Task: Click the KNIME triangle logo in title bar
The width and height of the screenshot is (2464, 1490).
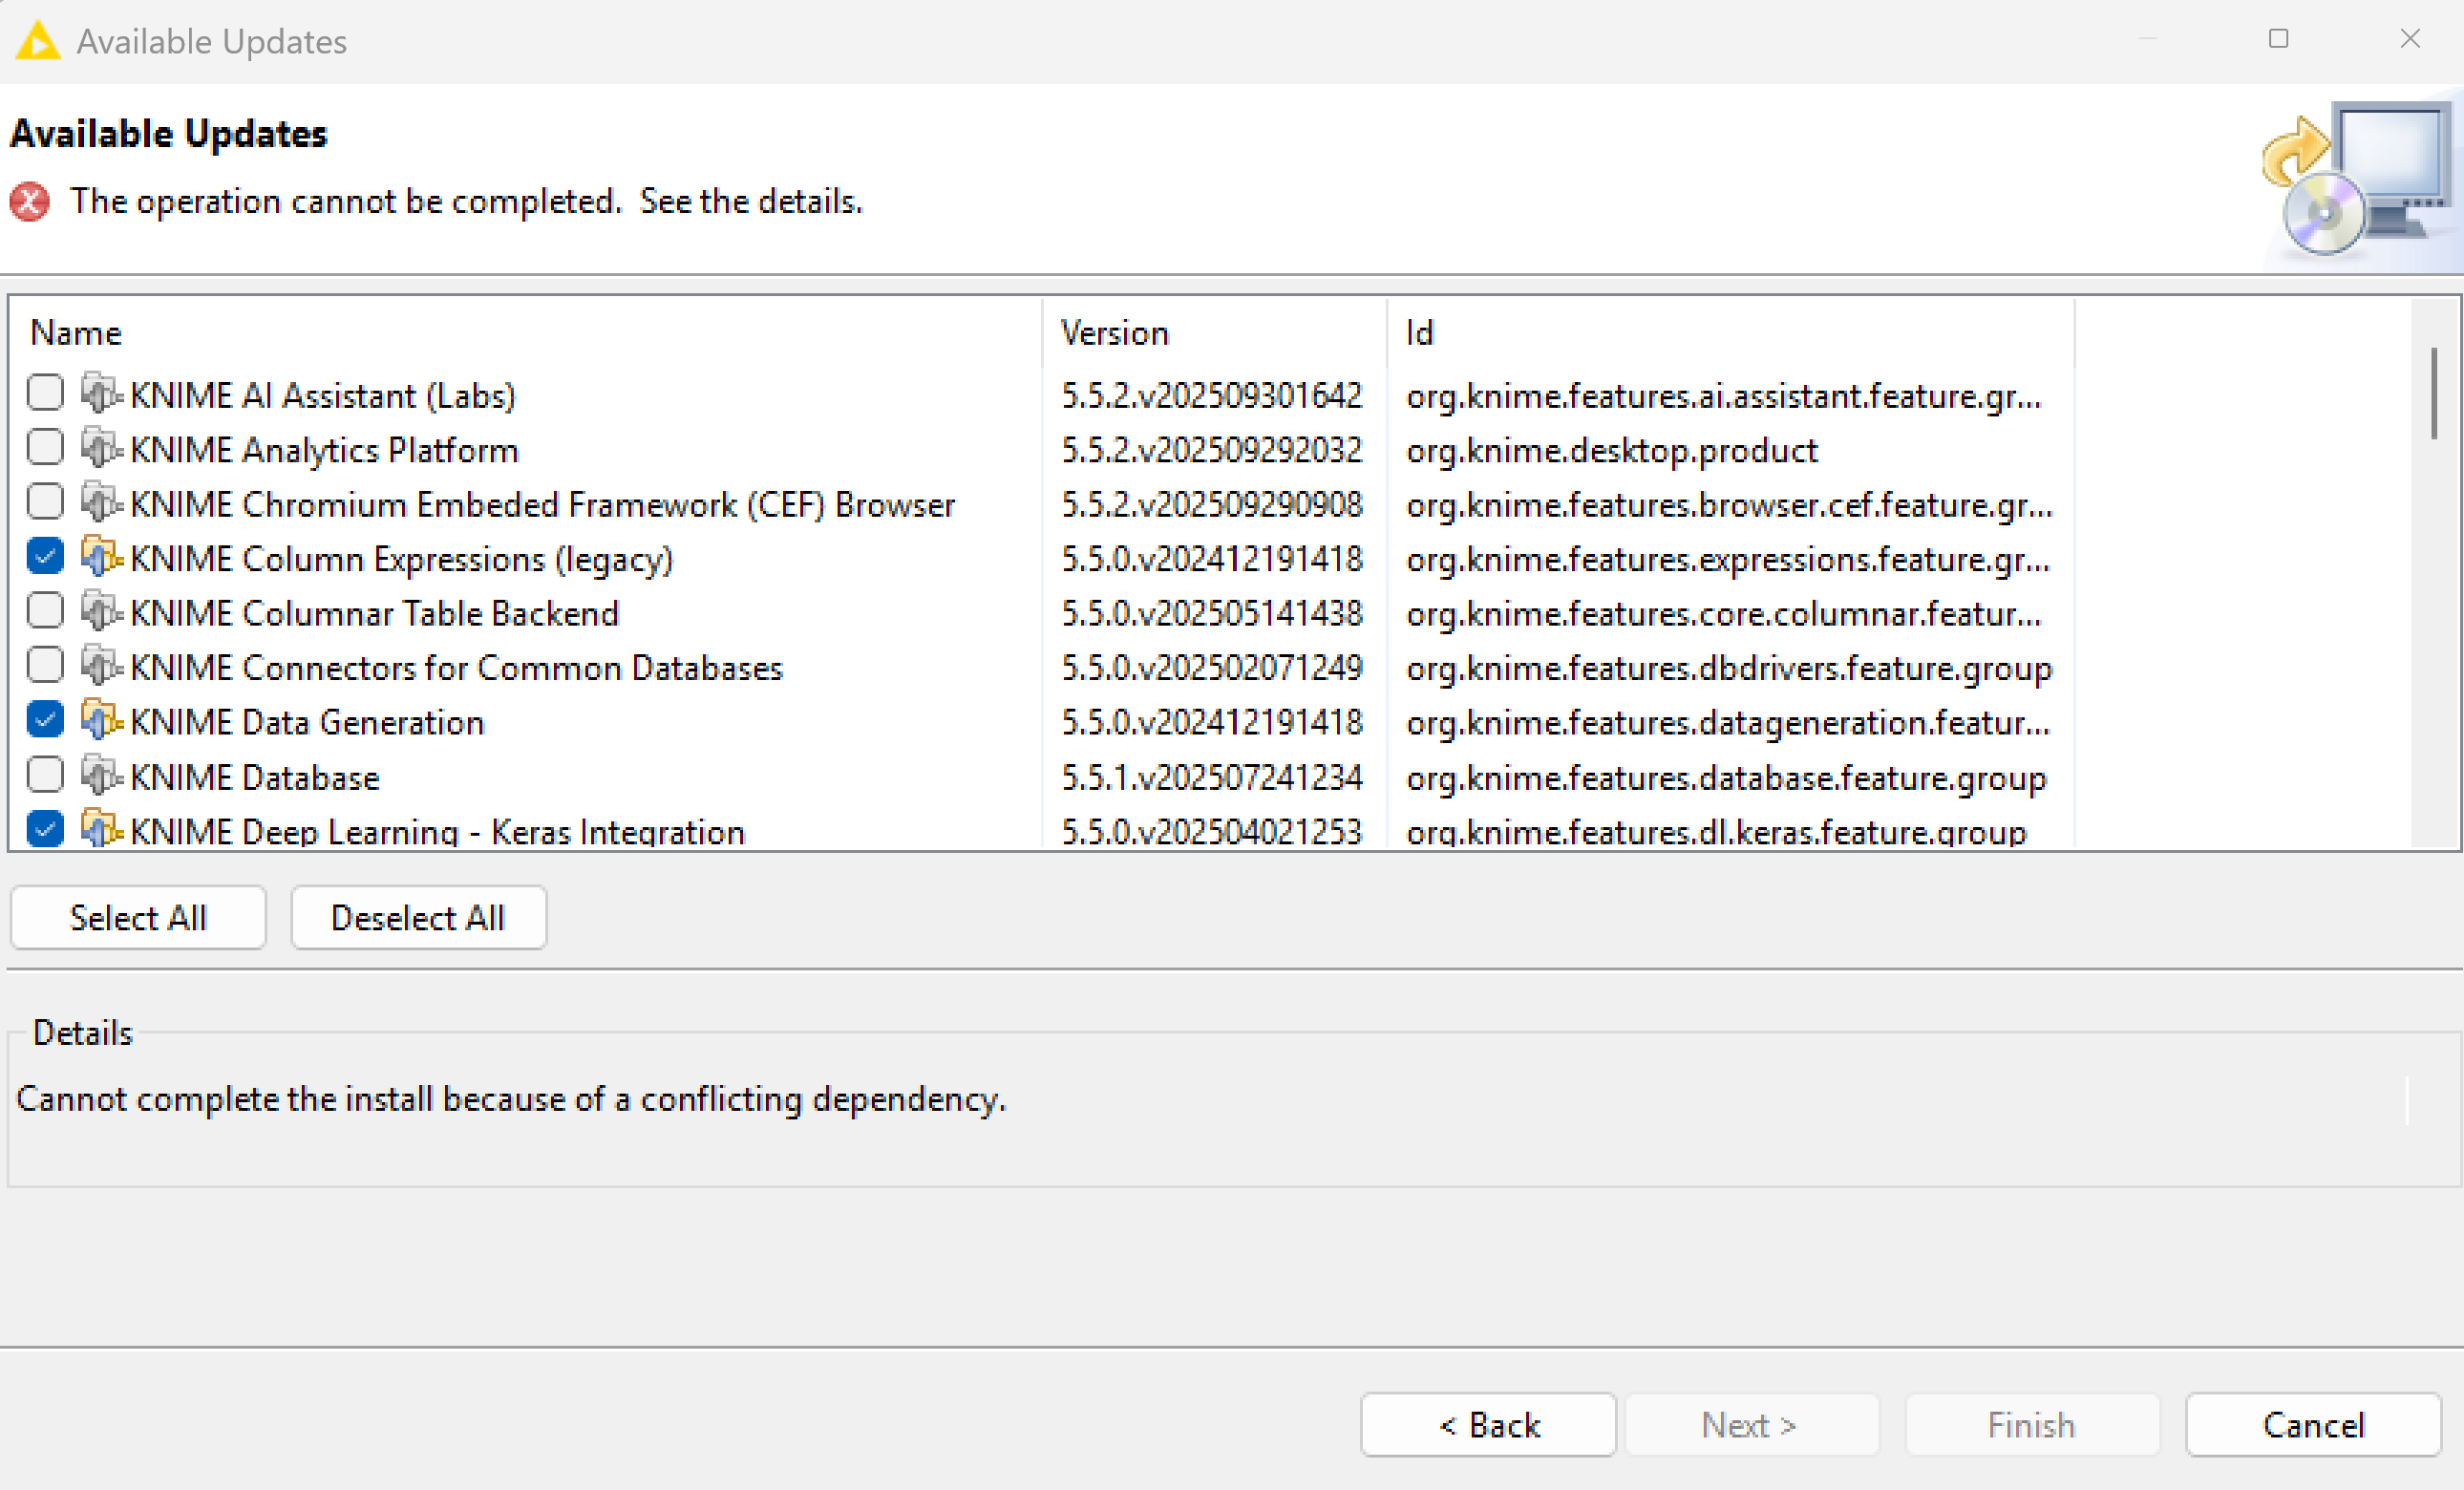Action: click(x=38, y=41)
